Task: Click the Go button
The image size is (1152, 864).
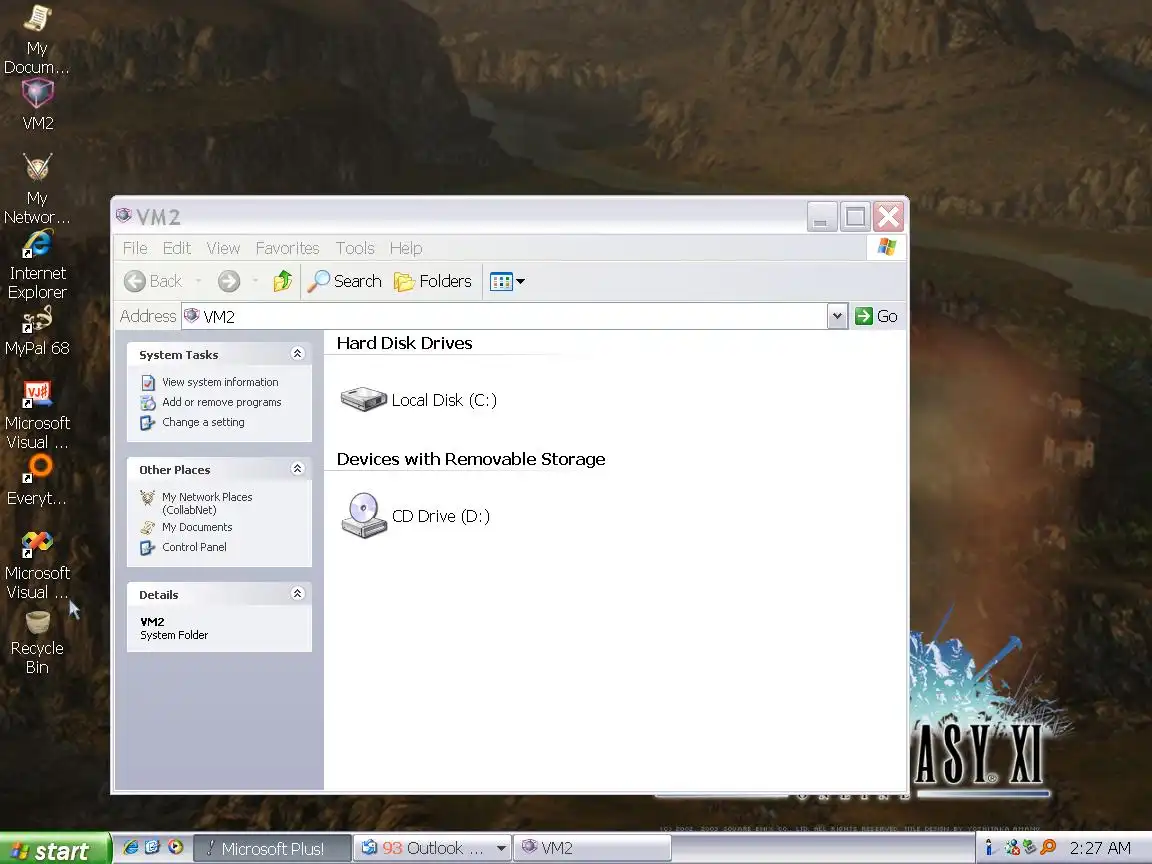Action: coord(876,317)
